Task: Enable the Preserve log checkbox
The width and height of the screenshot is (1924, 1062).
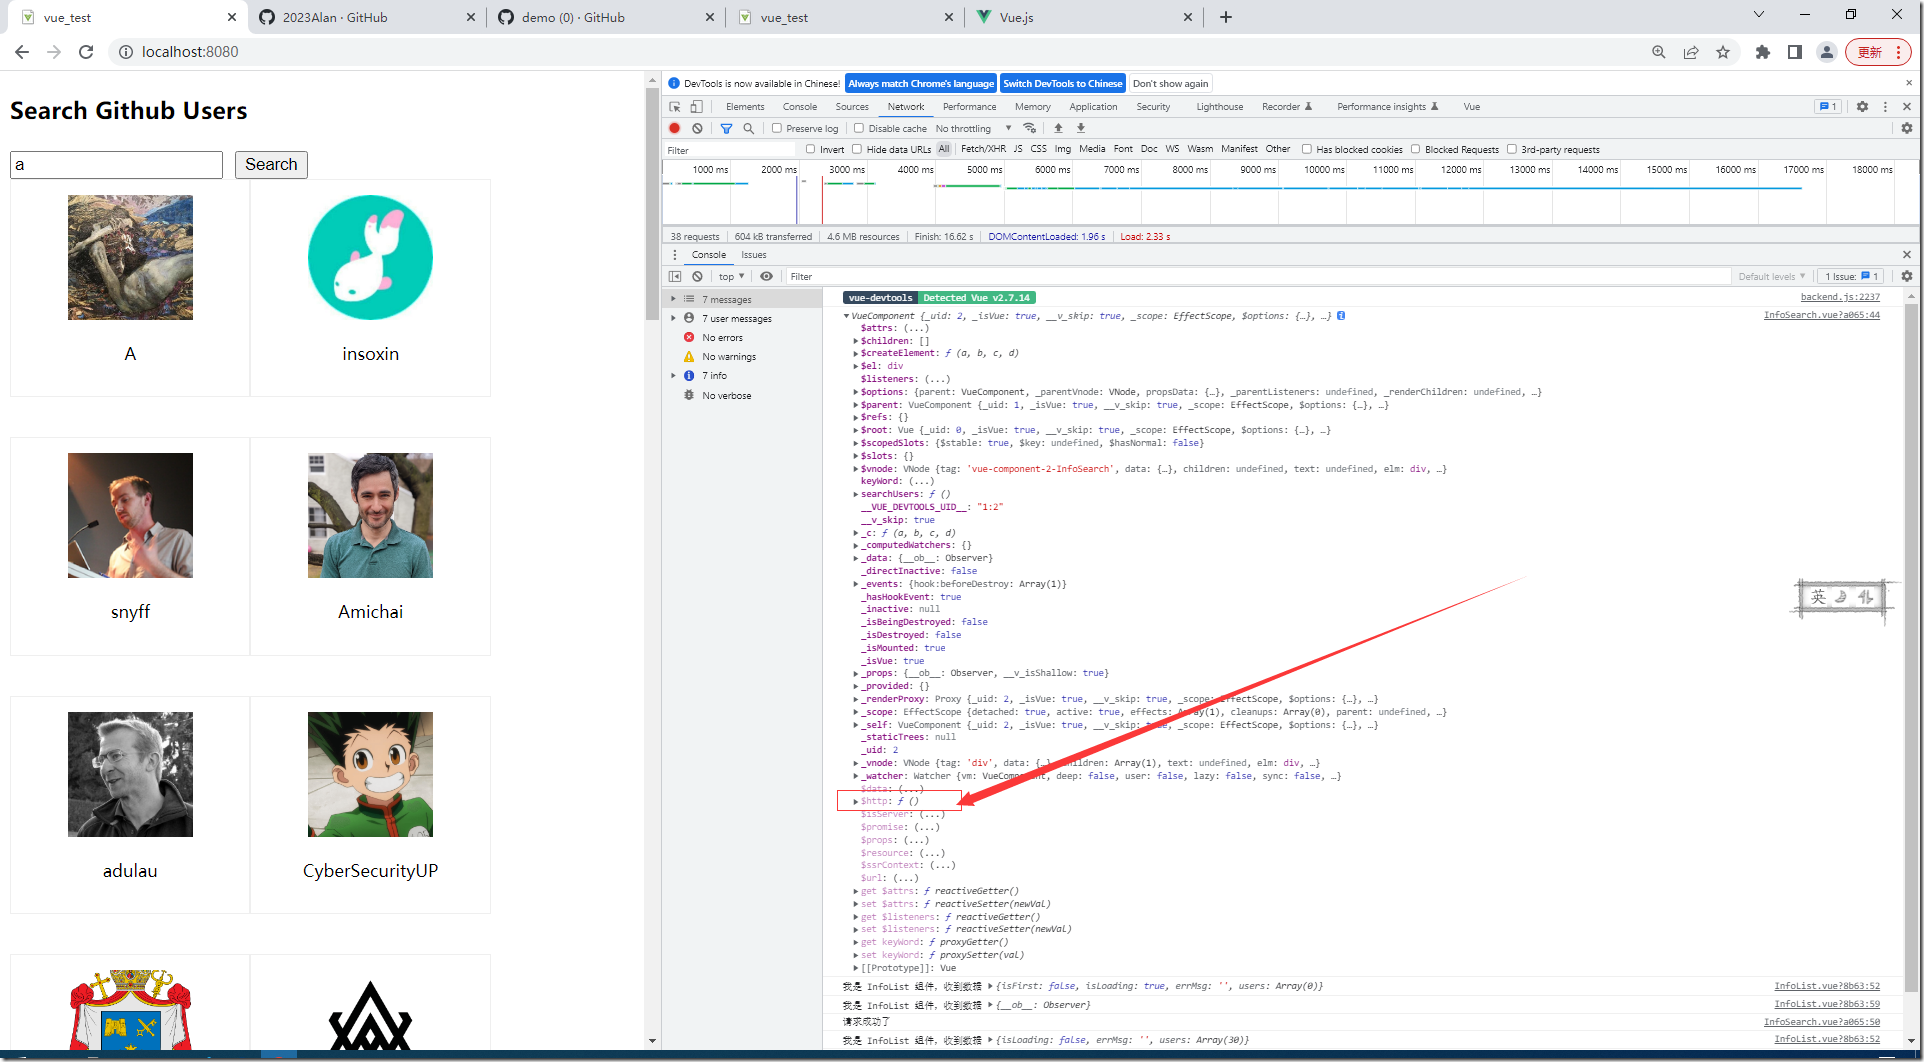Action: tap(777, 128)
